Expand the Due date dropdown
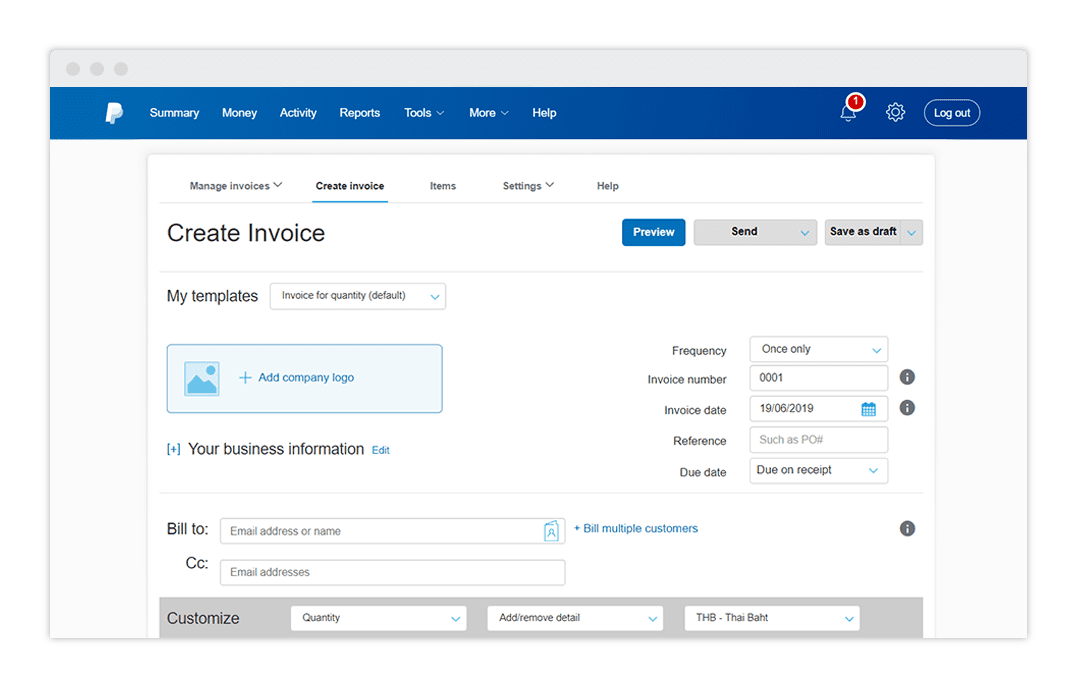The width and height of the screenshot is (1077, 700). click(x=818, y=471)
